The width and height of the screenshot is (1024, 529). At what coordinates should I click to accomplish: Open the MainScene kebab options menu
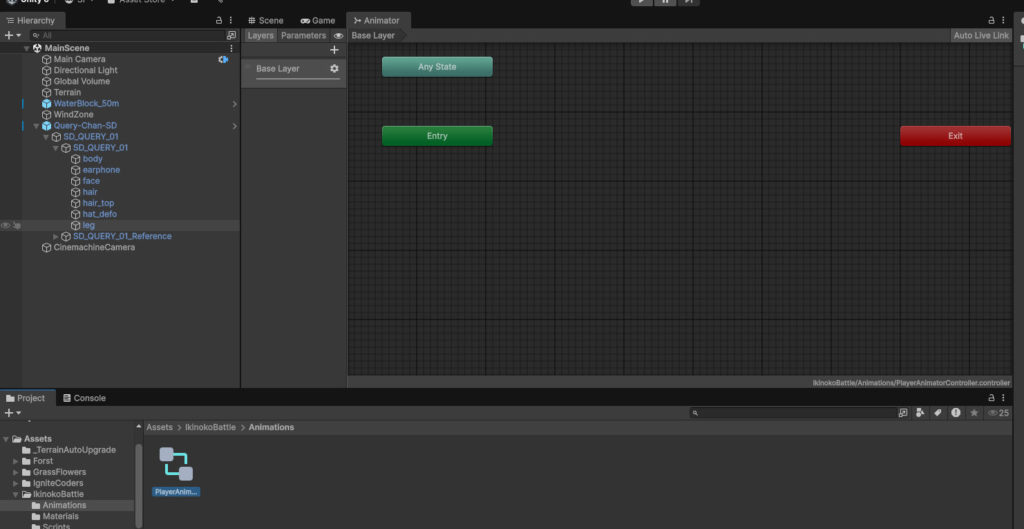tap(232, 48)
